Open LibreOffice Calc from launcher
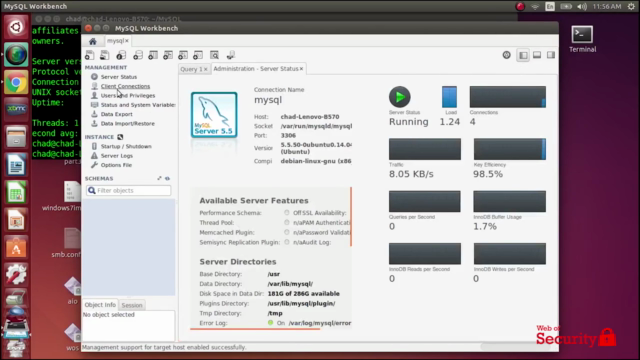The width and height of the screenshot is (640, 360). 16,192
